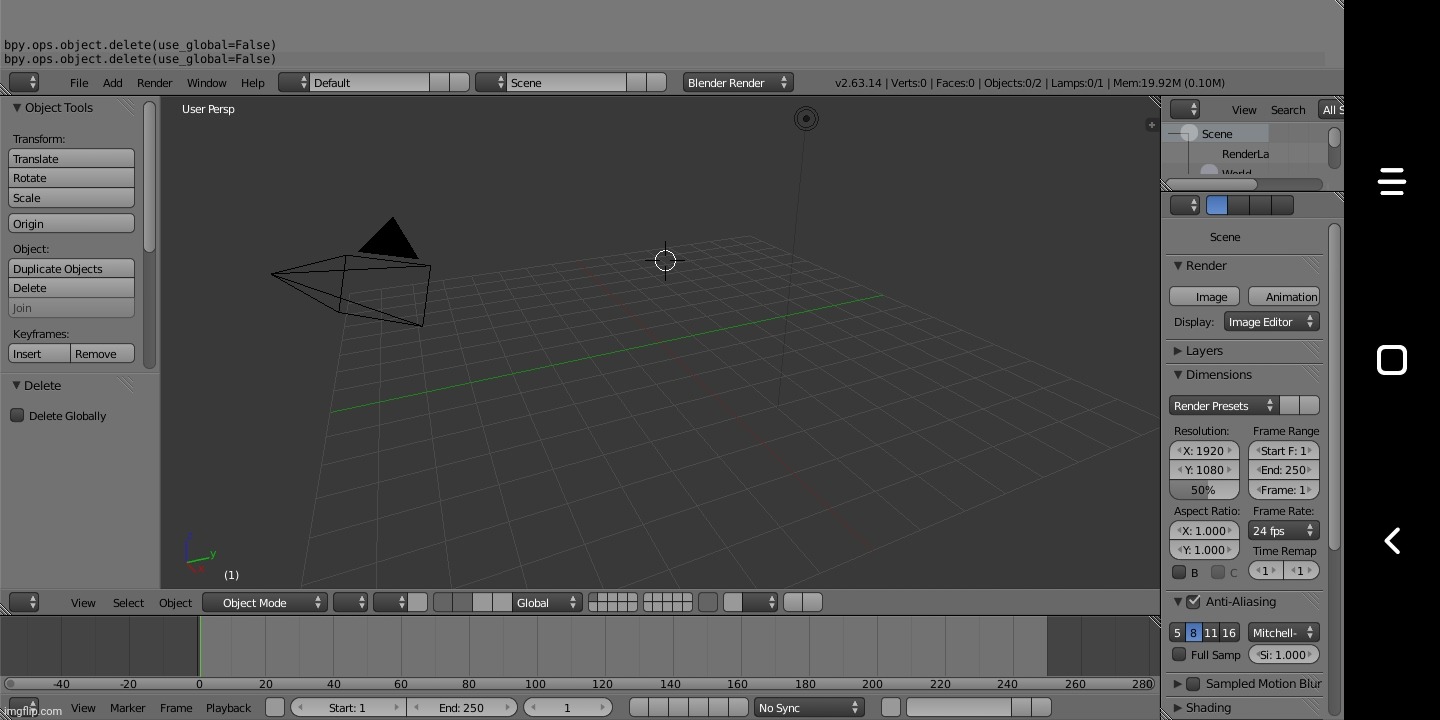Select the lamp object in the viewport
The image size is (1440, 720).
tap(806, 119)
